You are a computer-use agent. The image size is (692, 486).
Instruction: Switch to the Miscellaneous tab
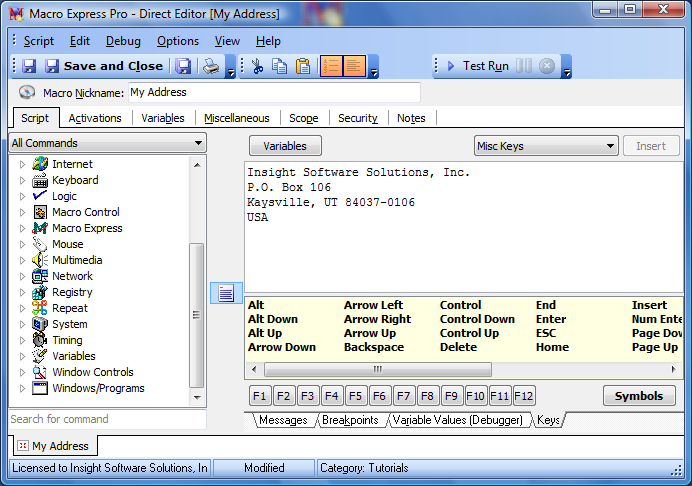[x=237, y=118]
